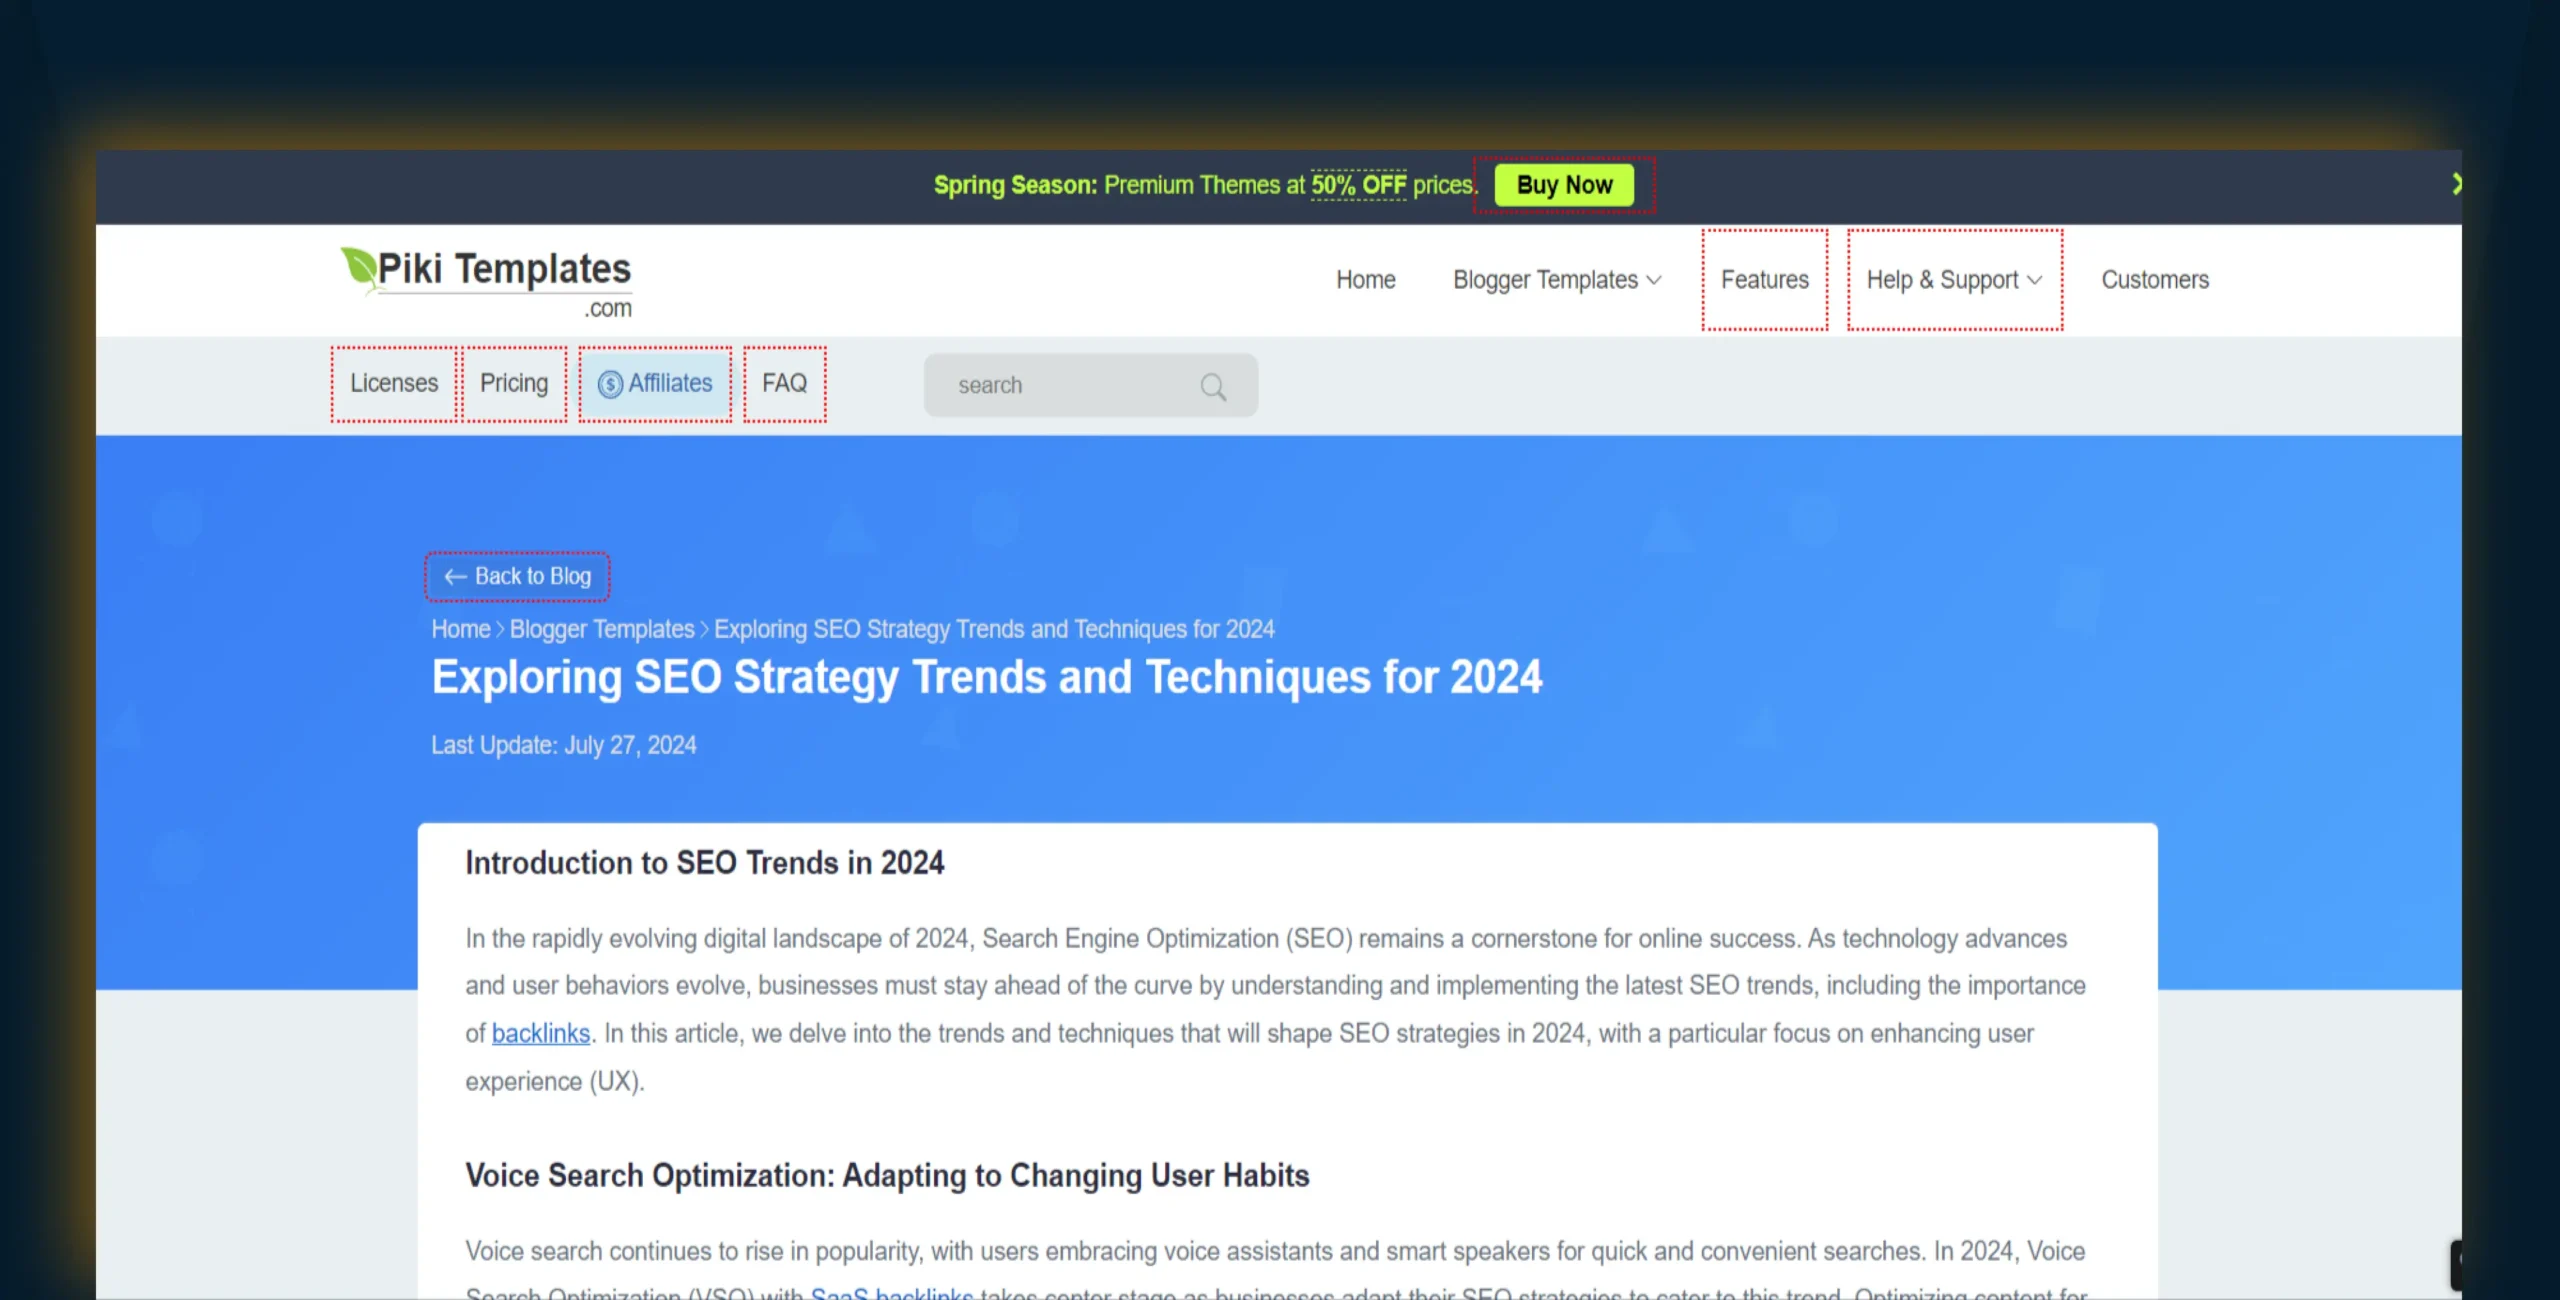Go to the Customers page
The height and width of the screenshot is (1300, 2560).
(x=2154, y=280)
